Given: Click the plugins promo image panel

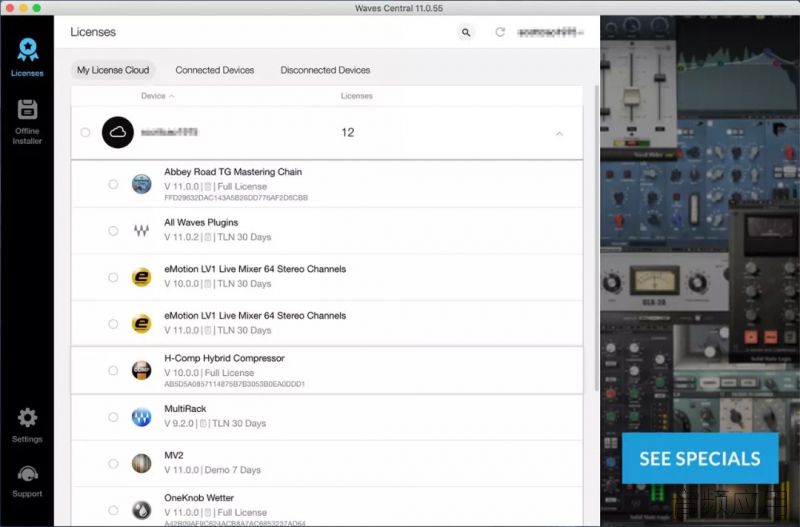Looking at the screenshot, I should pos(700,271).
